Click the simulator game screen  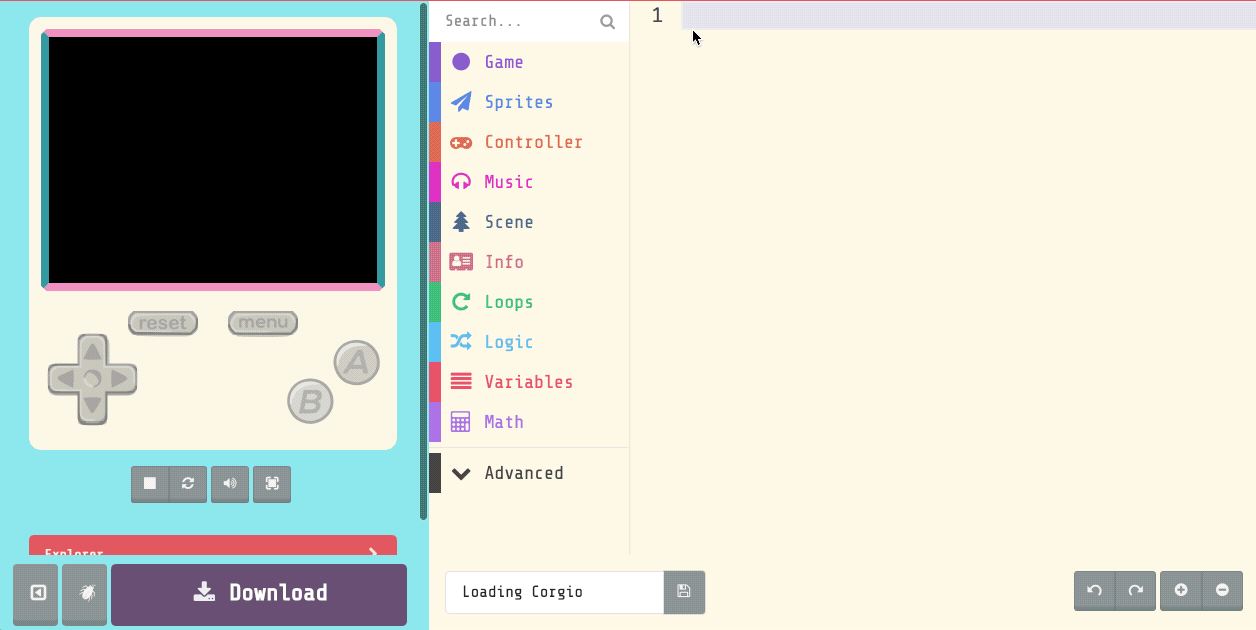click(213, 160)
